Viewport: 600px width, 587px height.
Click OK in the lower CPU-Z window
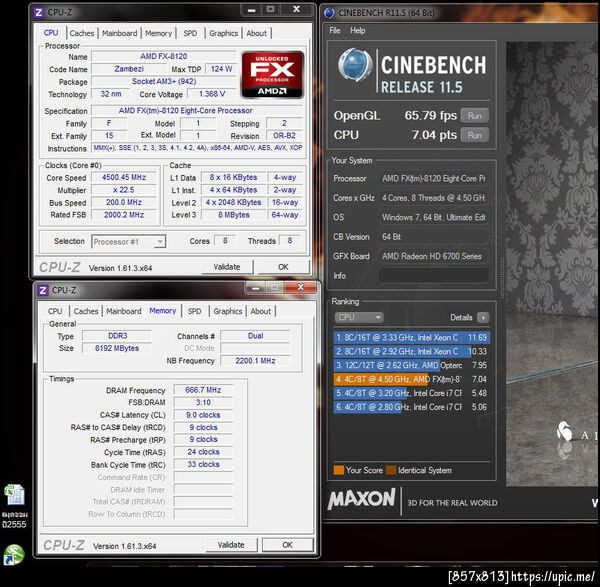pos(287,545)
